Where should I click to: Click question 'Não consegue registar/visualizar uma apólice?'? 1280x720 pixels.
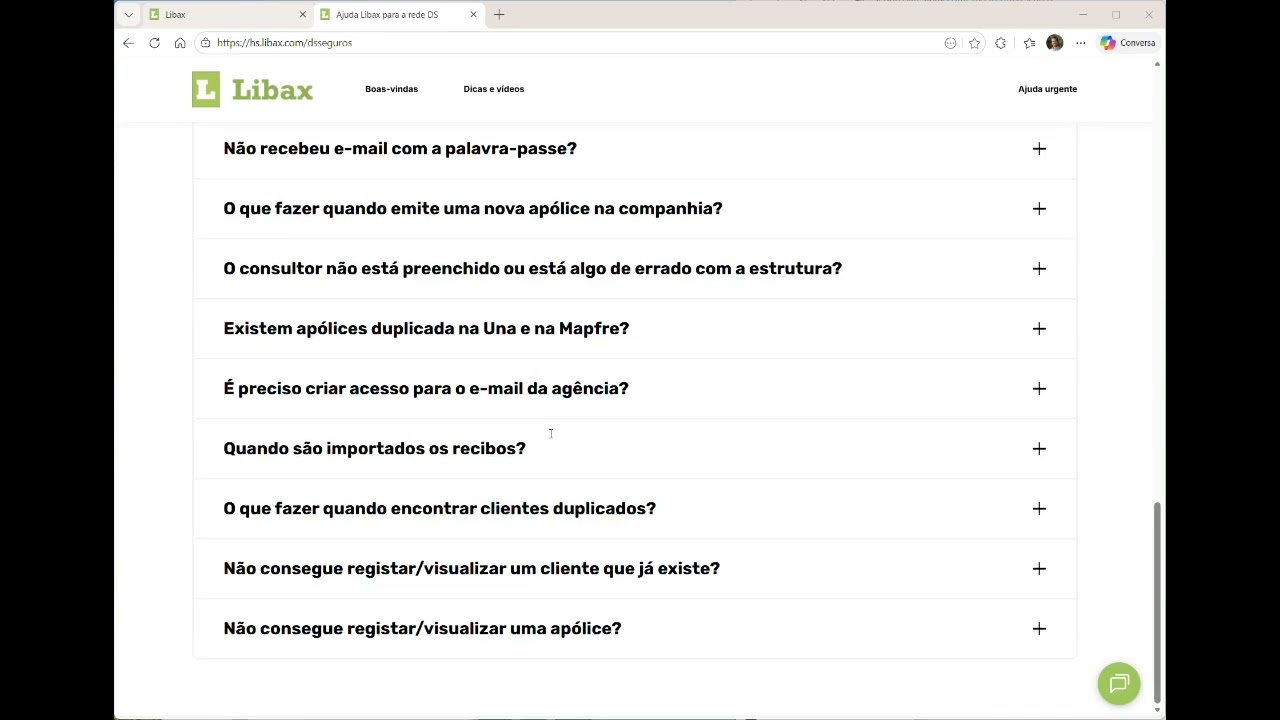click(422, 628)
